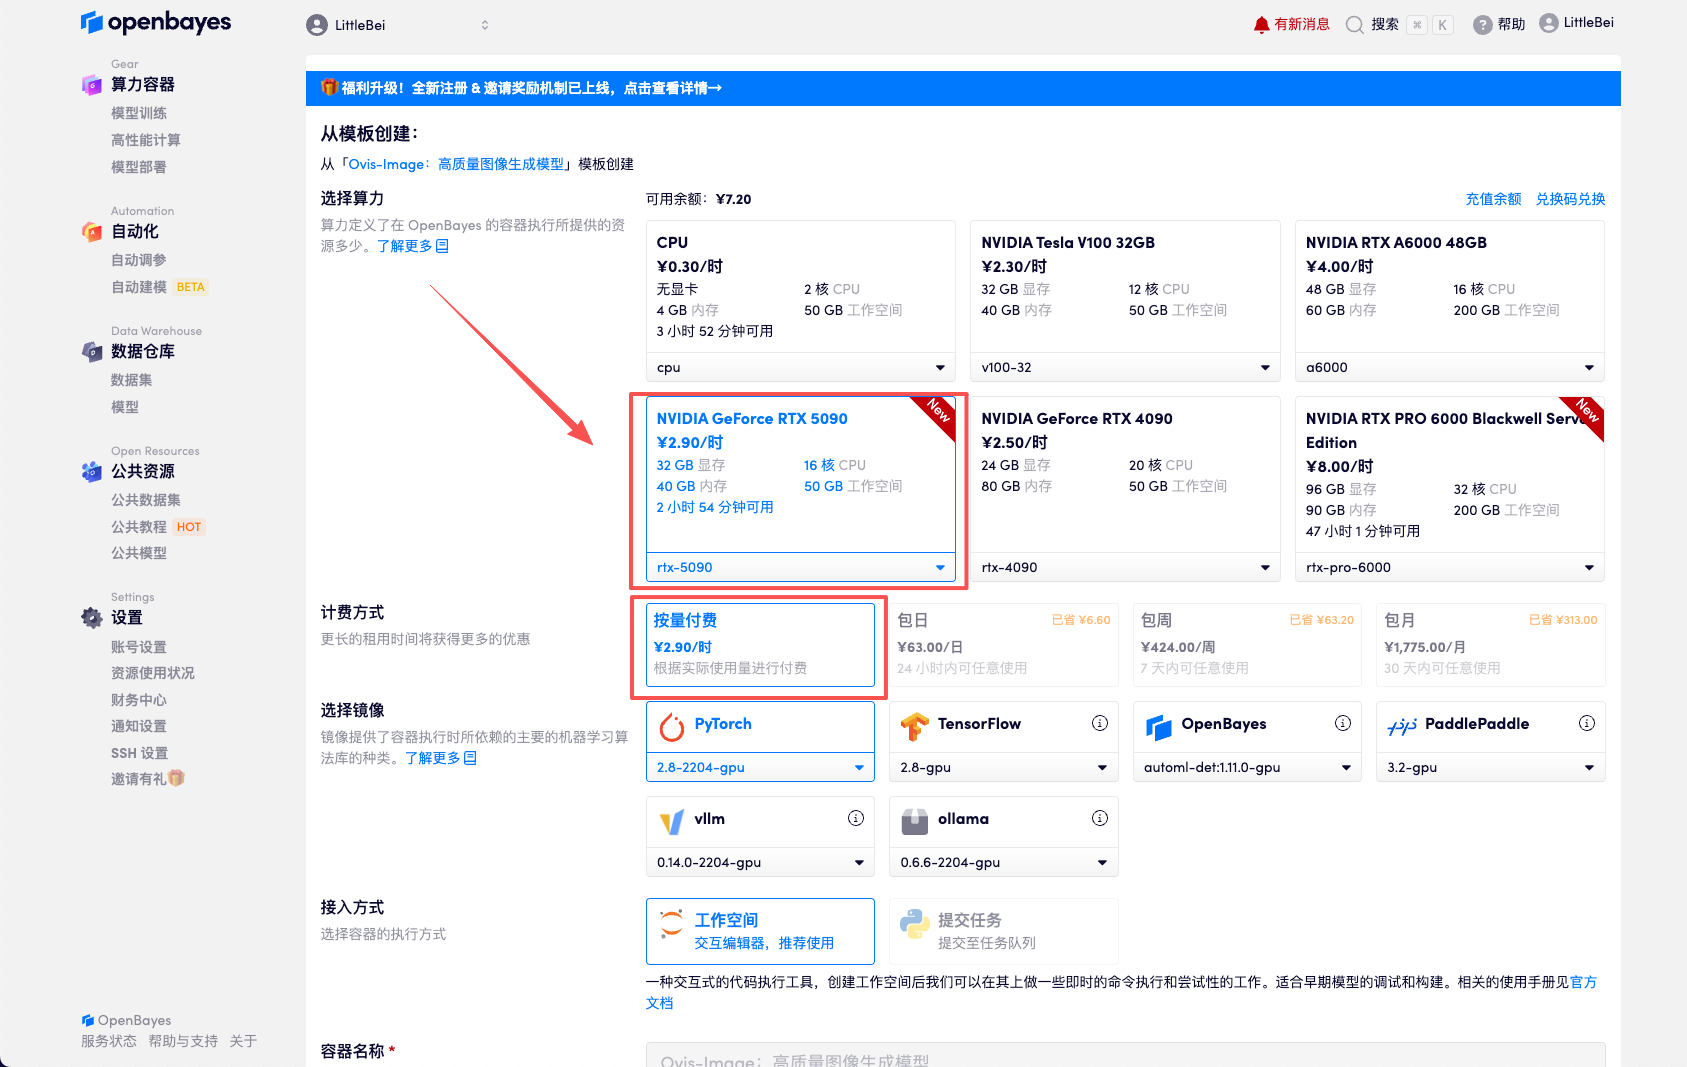Open ollama 0.6.6-2204-gpu version dropdown

coord(1004,862)
